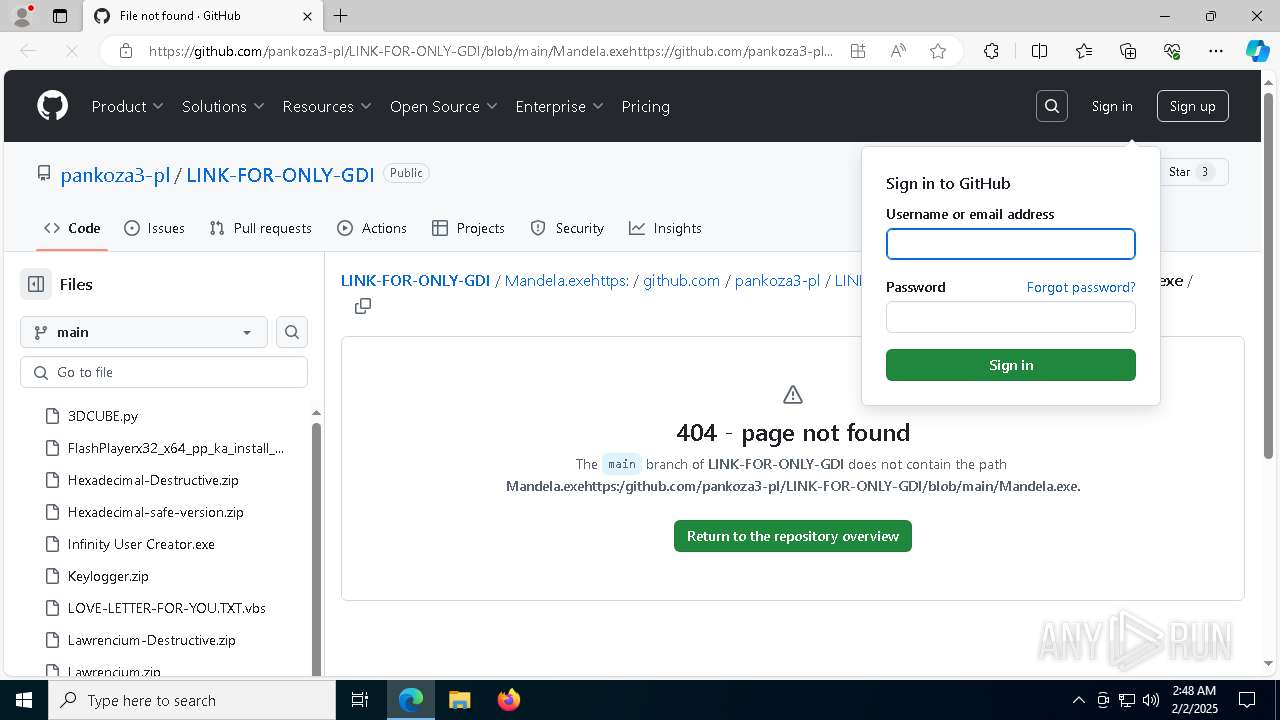This screenshot has height=720, width=1280.
Task: Expand the Resources menu
Action: [327, 106]
